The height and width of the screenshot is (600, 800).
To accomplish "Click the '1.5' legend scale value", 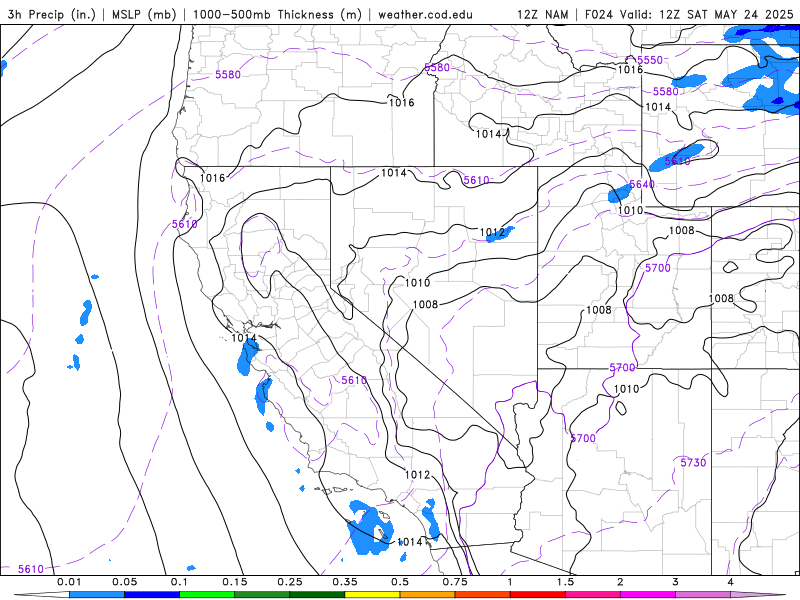I will pos(565,582).
